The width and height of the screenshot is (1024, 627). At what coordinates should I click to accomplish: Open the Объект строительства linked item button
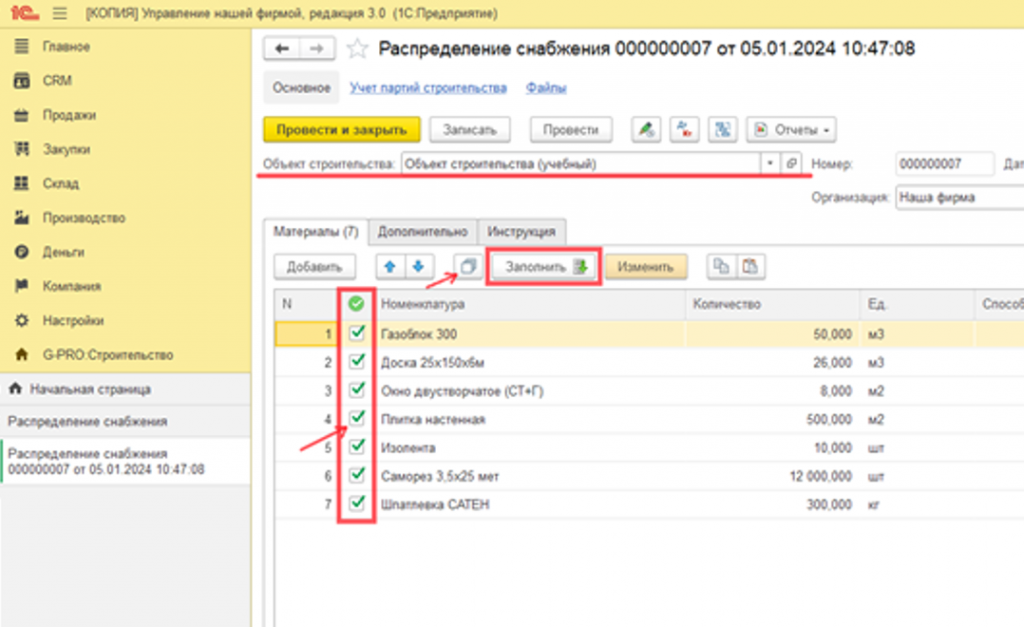[791, 164]
